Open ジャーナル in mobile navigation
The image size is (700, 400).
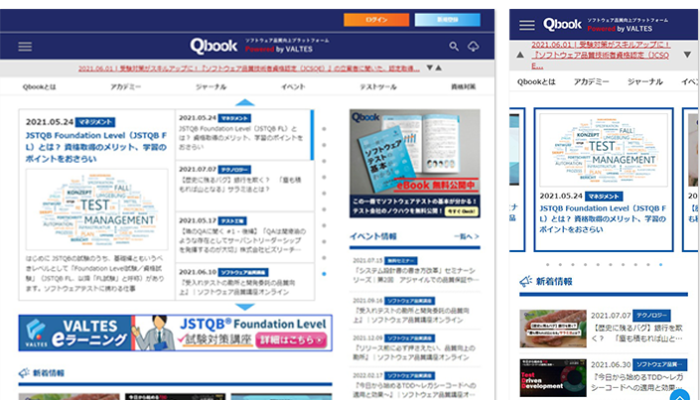coord(645,82)
